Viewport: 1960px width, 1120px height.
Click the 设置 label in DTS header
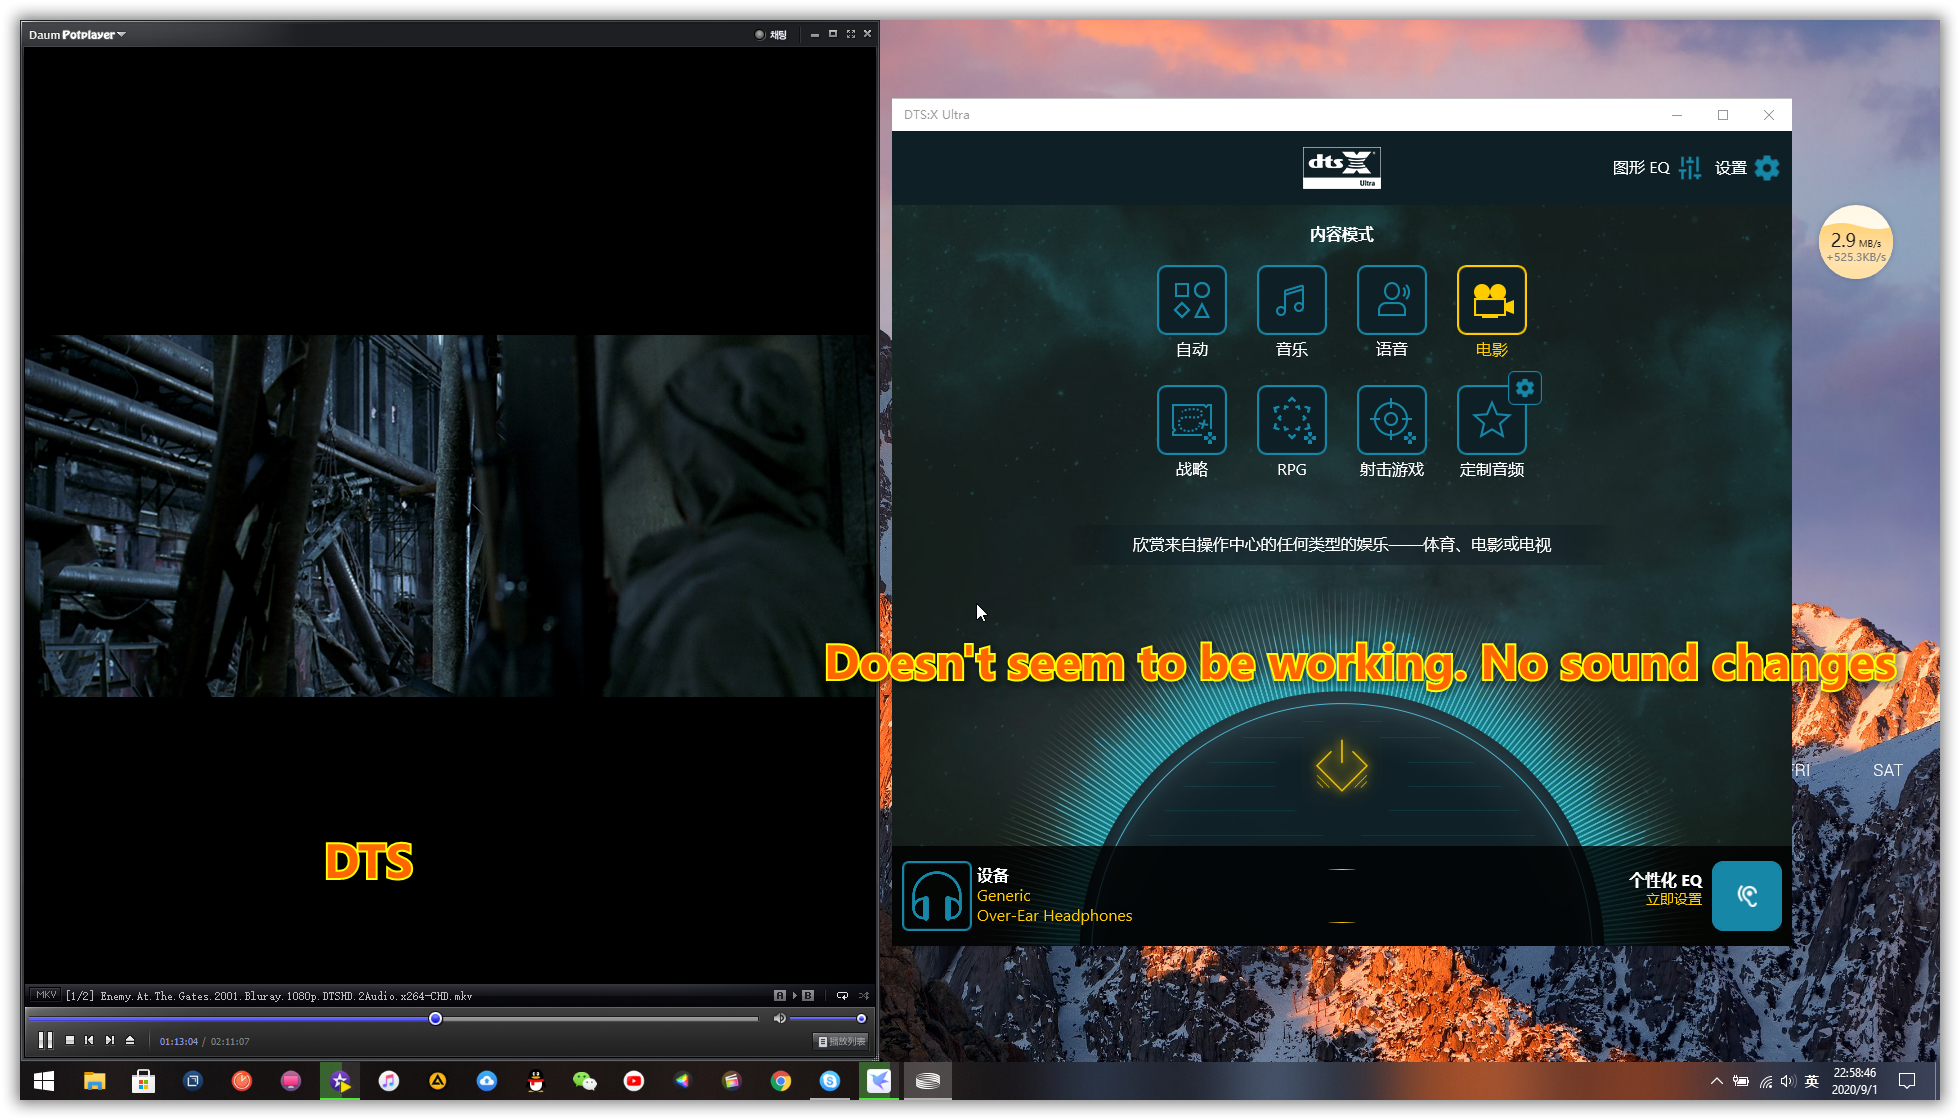pyautogui.click(x=1731, y=168)
